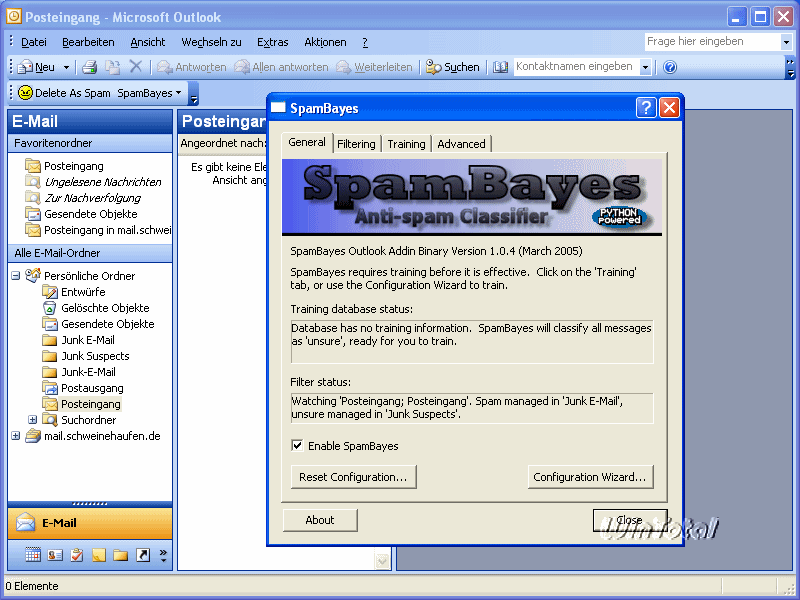Image resolution: width=800 pixels, height=600 pixels.
Task: Click the Outlook title bar icon
Action: pos(13,16)
